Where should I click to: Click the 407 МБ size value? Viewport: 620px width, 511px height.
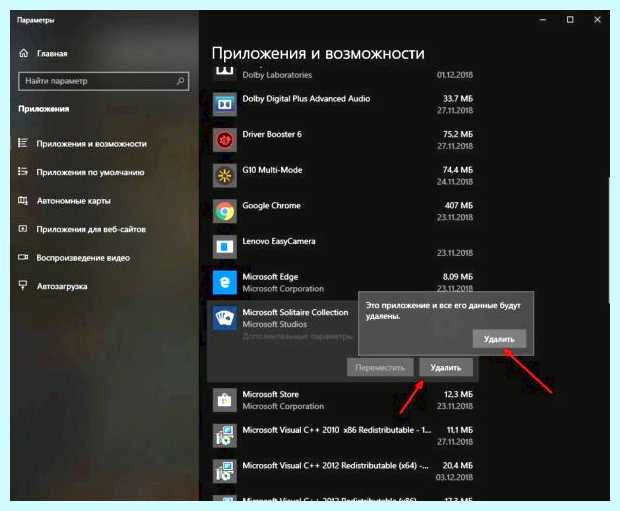459,205
